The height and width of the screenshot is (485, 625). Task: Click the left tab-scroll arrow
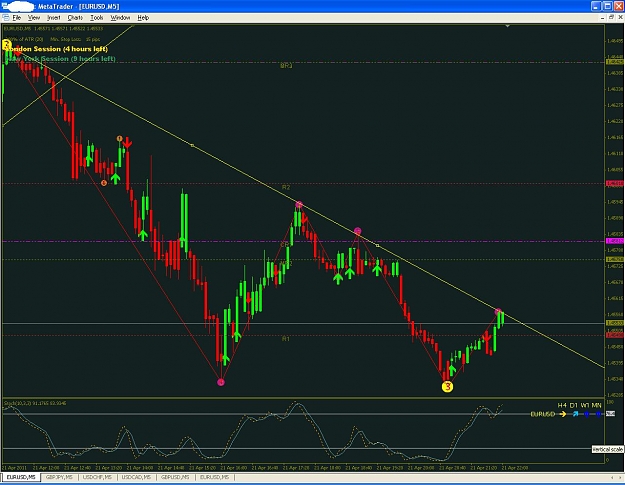613,477
